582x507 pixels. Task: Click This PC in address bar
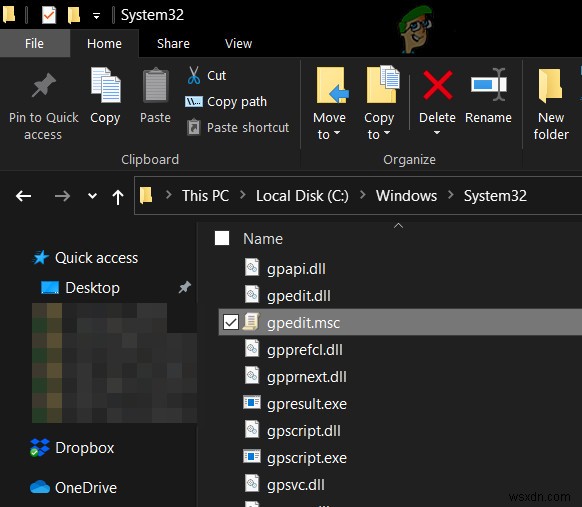click(205, 196)
